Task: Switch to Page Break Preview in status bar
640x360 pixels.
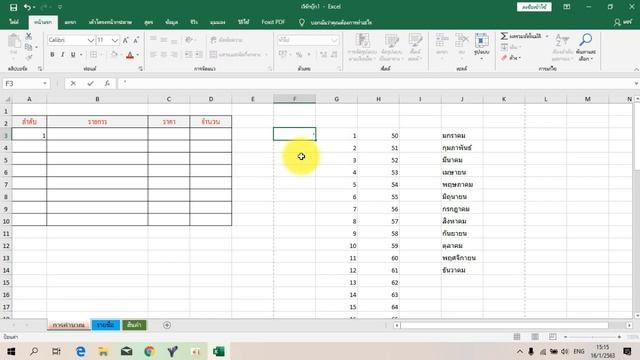Action: click(x=553, y=337)
